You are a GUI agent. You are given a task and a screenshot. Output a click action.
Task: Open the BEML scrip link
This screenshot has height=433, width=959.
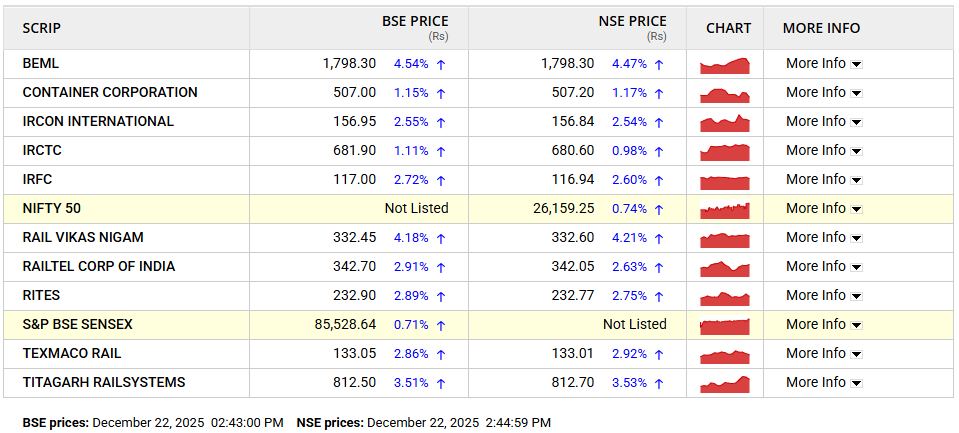[x=40, y=64]
